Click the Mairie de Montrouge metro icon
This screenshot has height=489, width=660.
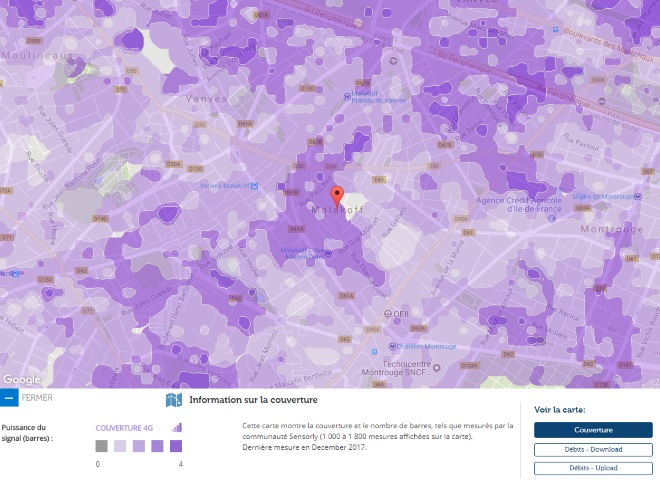click(x=638, y=197)
